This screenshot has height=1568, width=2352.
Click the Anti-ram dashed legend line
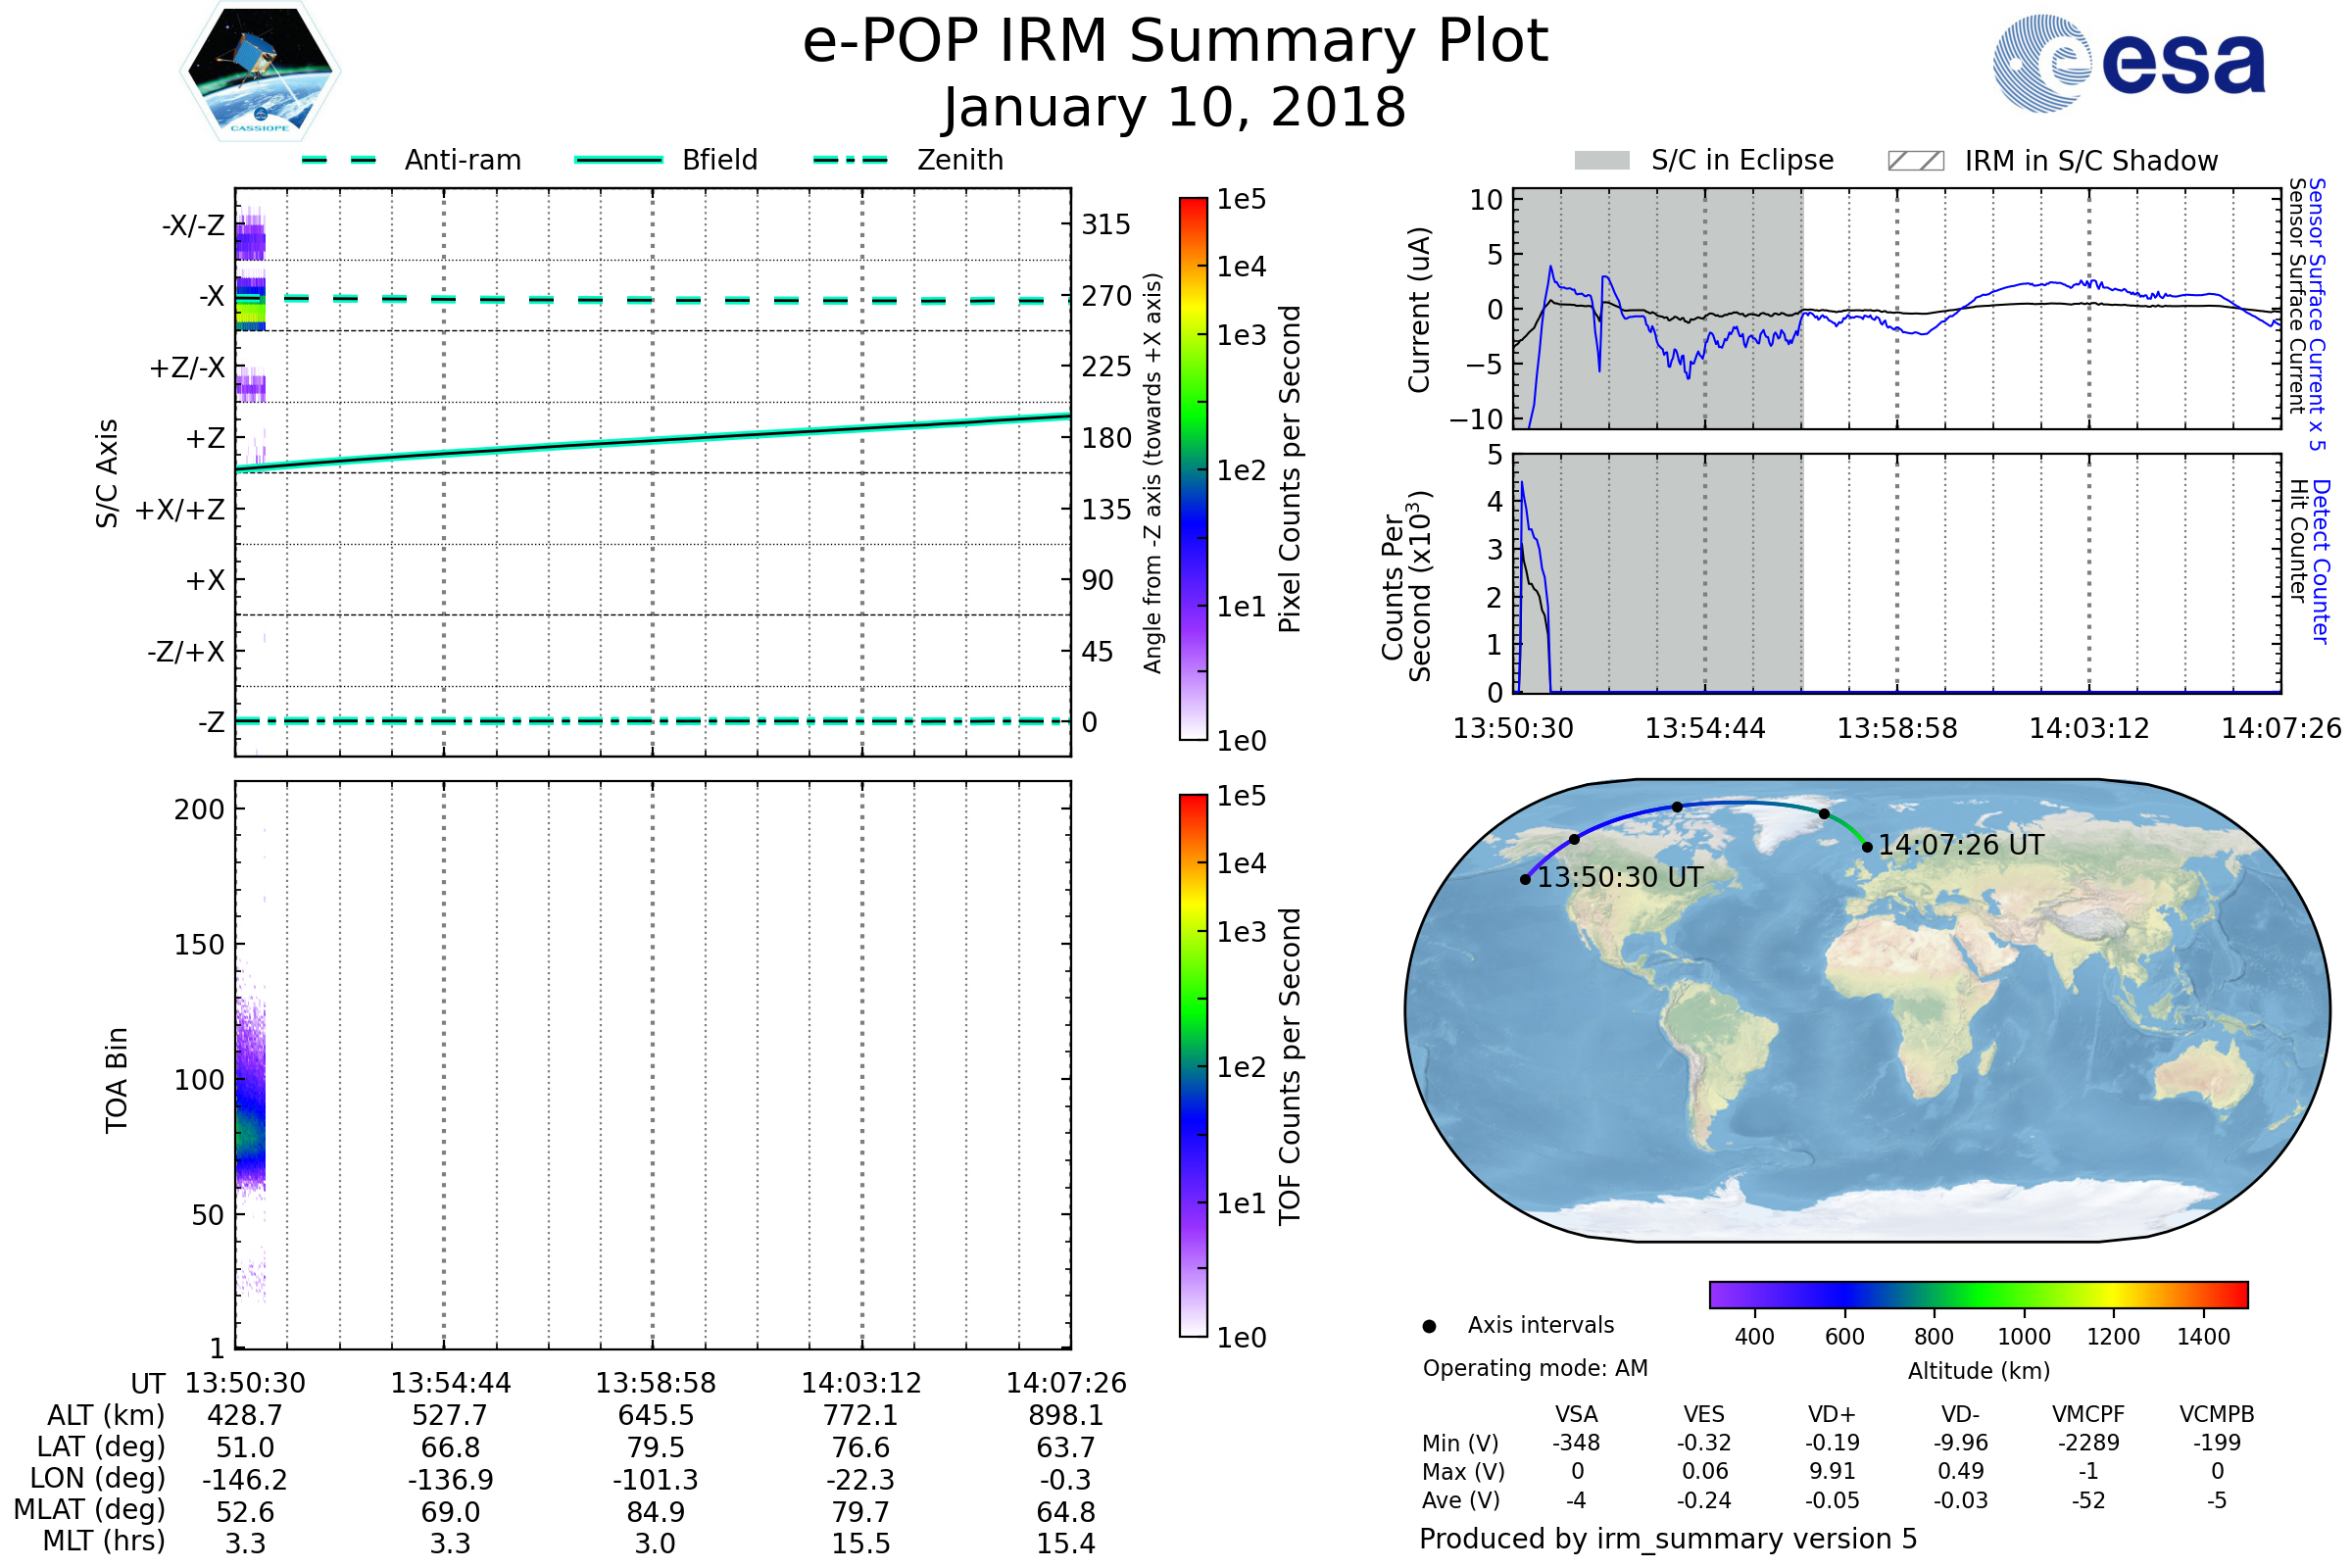pyautogui.click(x=339, y=160)
